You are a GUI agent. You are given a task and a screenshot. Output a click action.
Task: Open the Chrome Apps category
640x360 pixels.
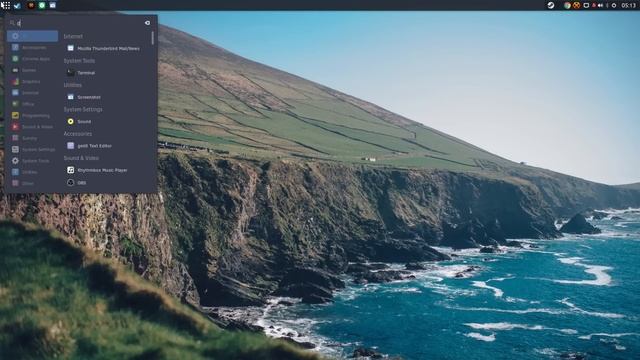(x=32, y=59)
